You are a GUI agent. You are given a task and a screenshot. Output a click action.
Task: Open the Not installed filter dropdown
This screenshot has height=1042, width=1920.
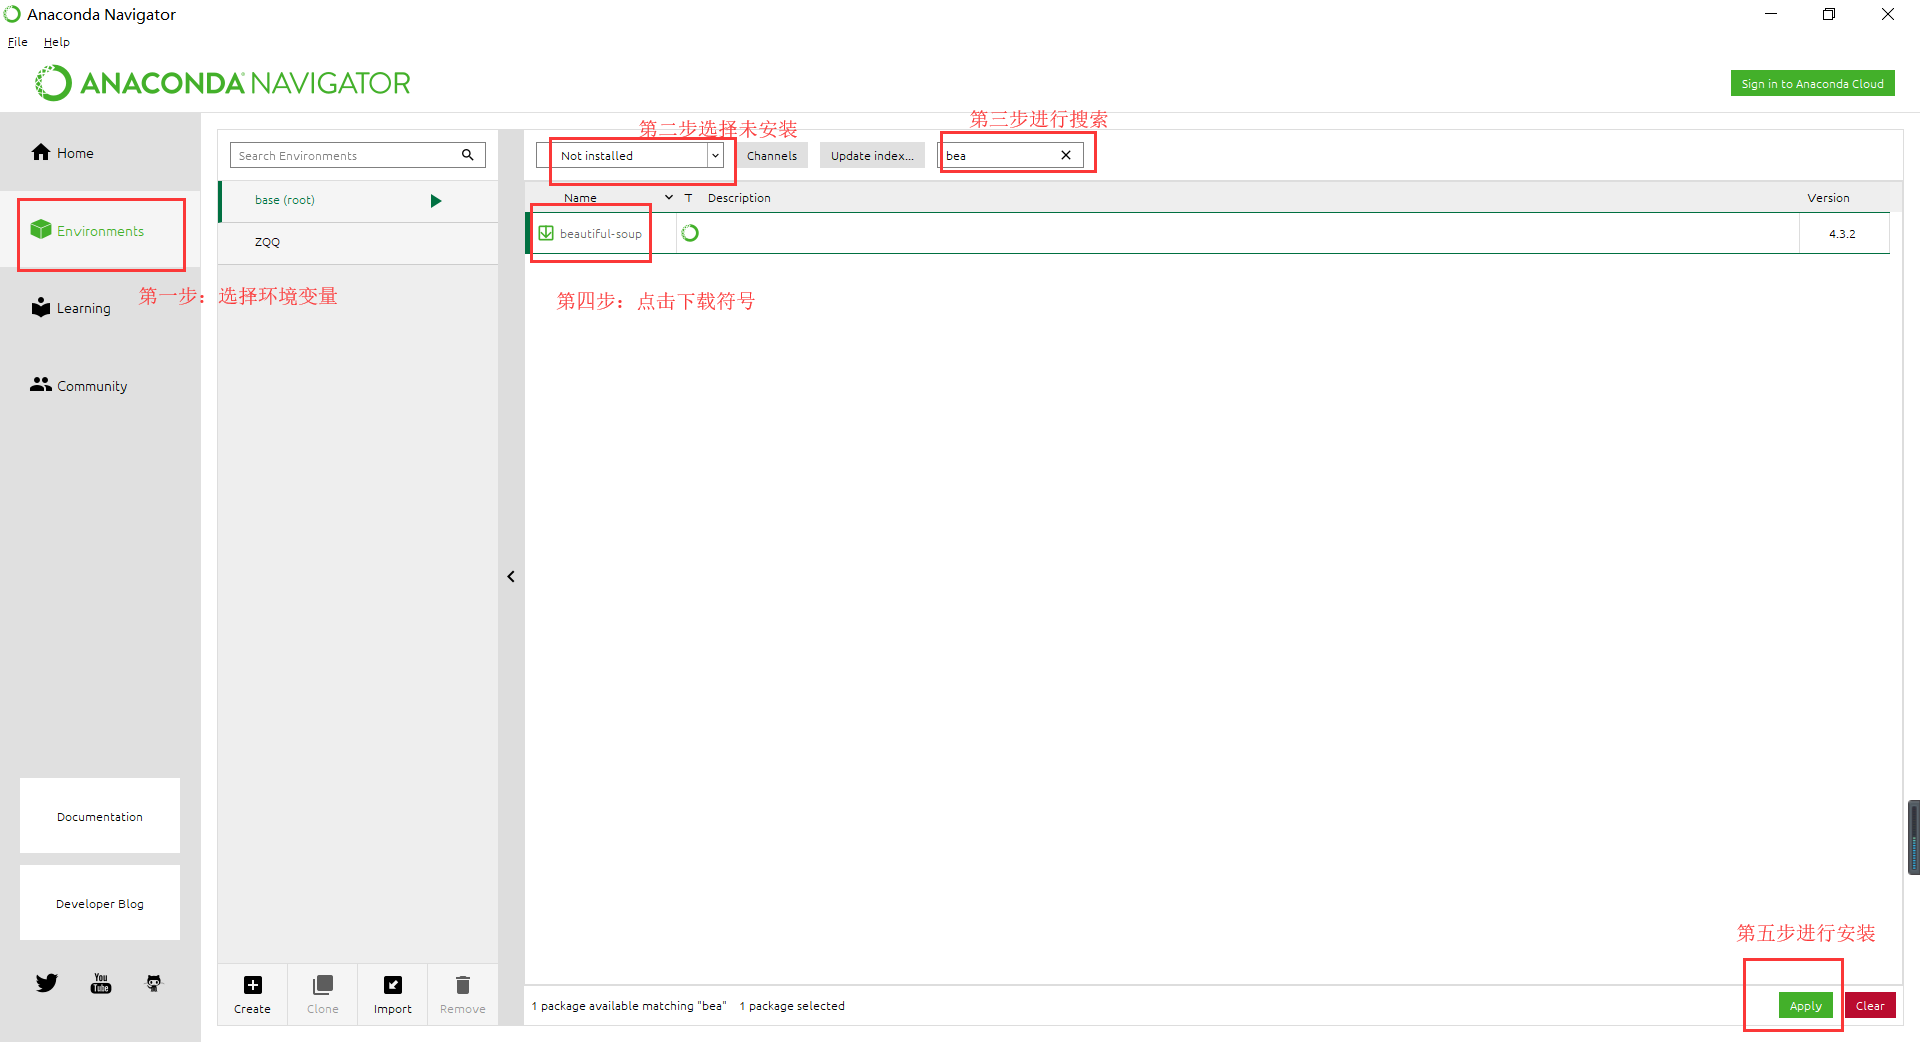[630, 155]
